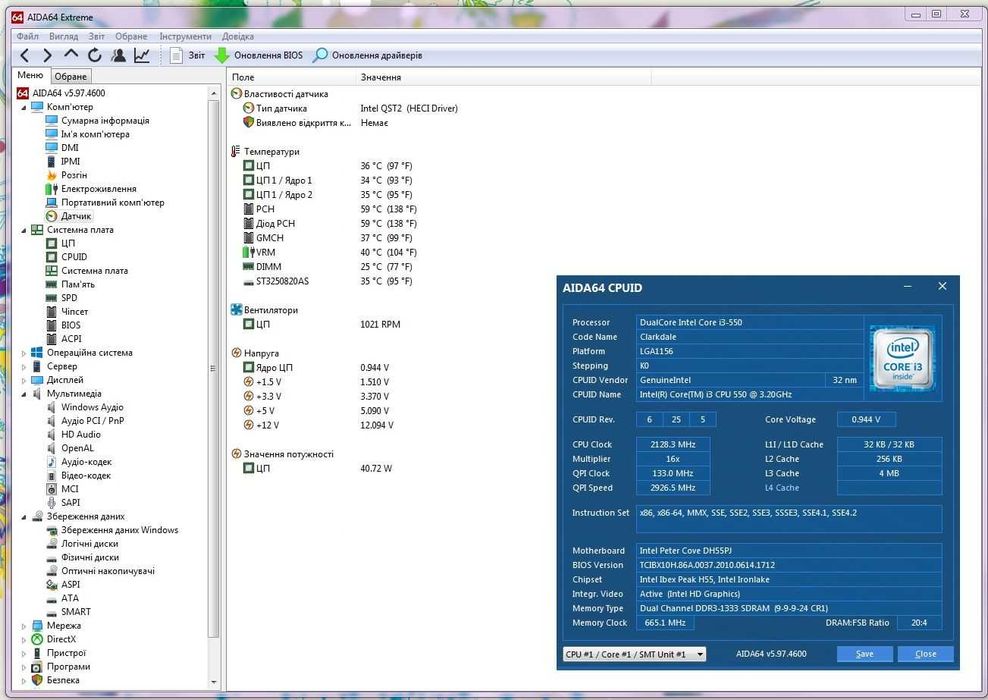Screen dimensions: 988x700
Task: Open the Обране menu in menu bar
Action: pyautogui.click(x=131, y=37)
